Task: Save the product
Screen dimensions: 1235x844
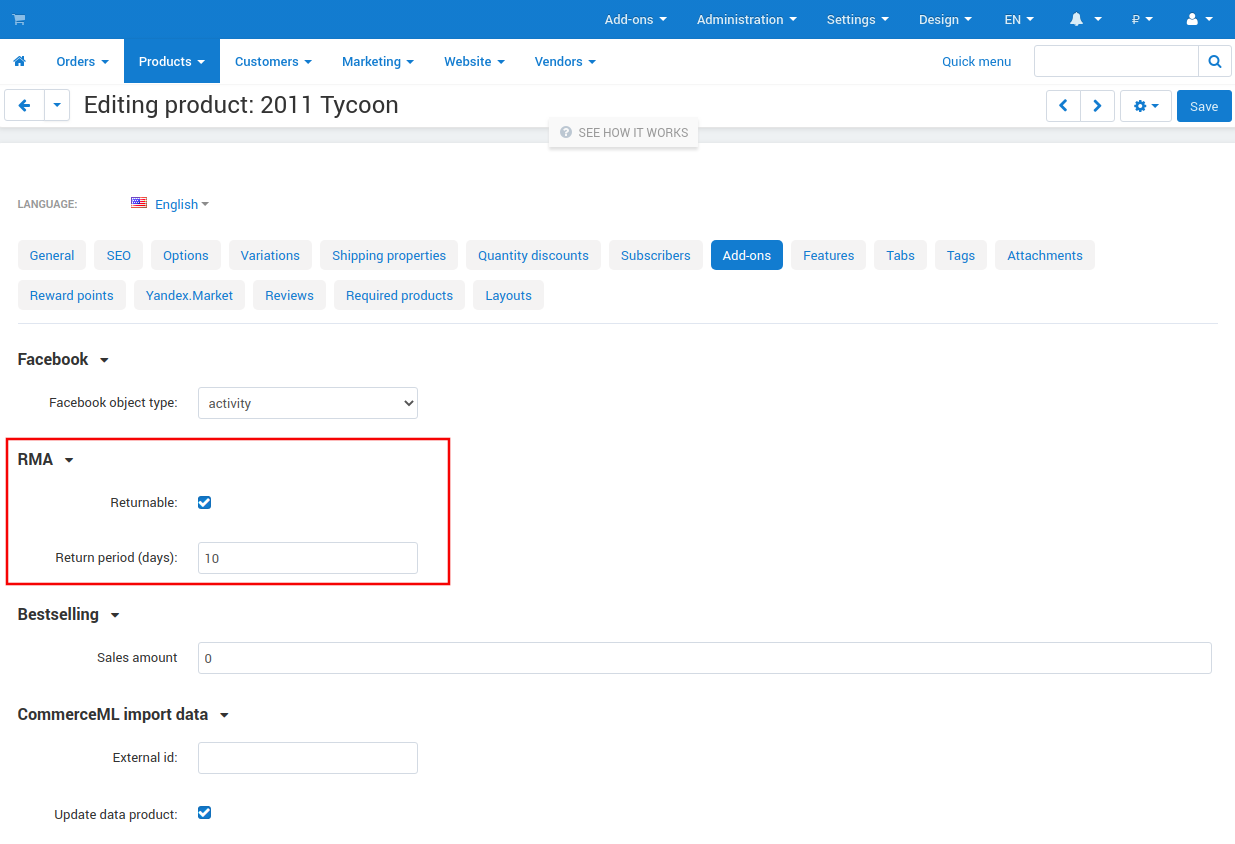Action: tap(1204, 106)
